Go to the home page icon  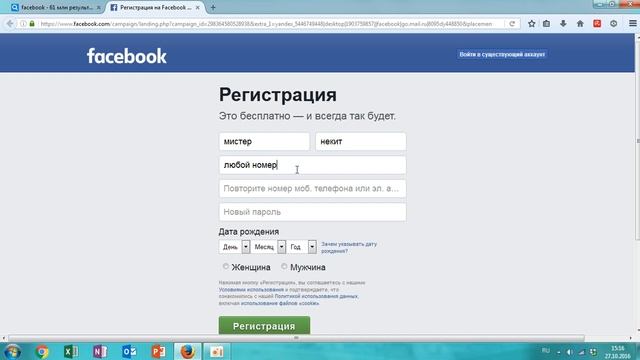point(580,24)
